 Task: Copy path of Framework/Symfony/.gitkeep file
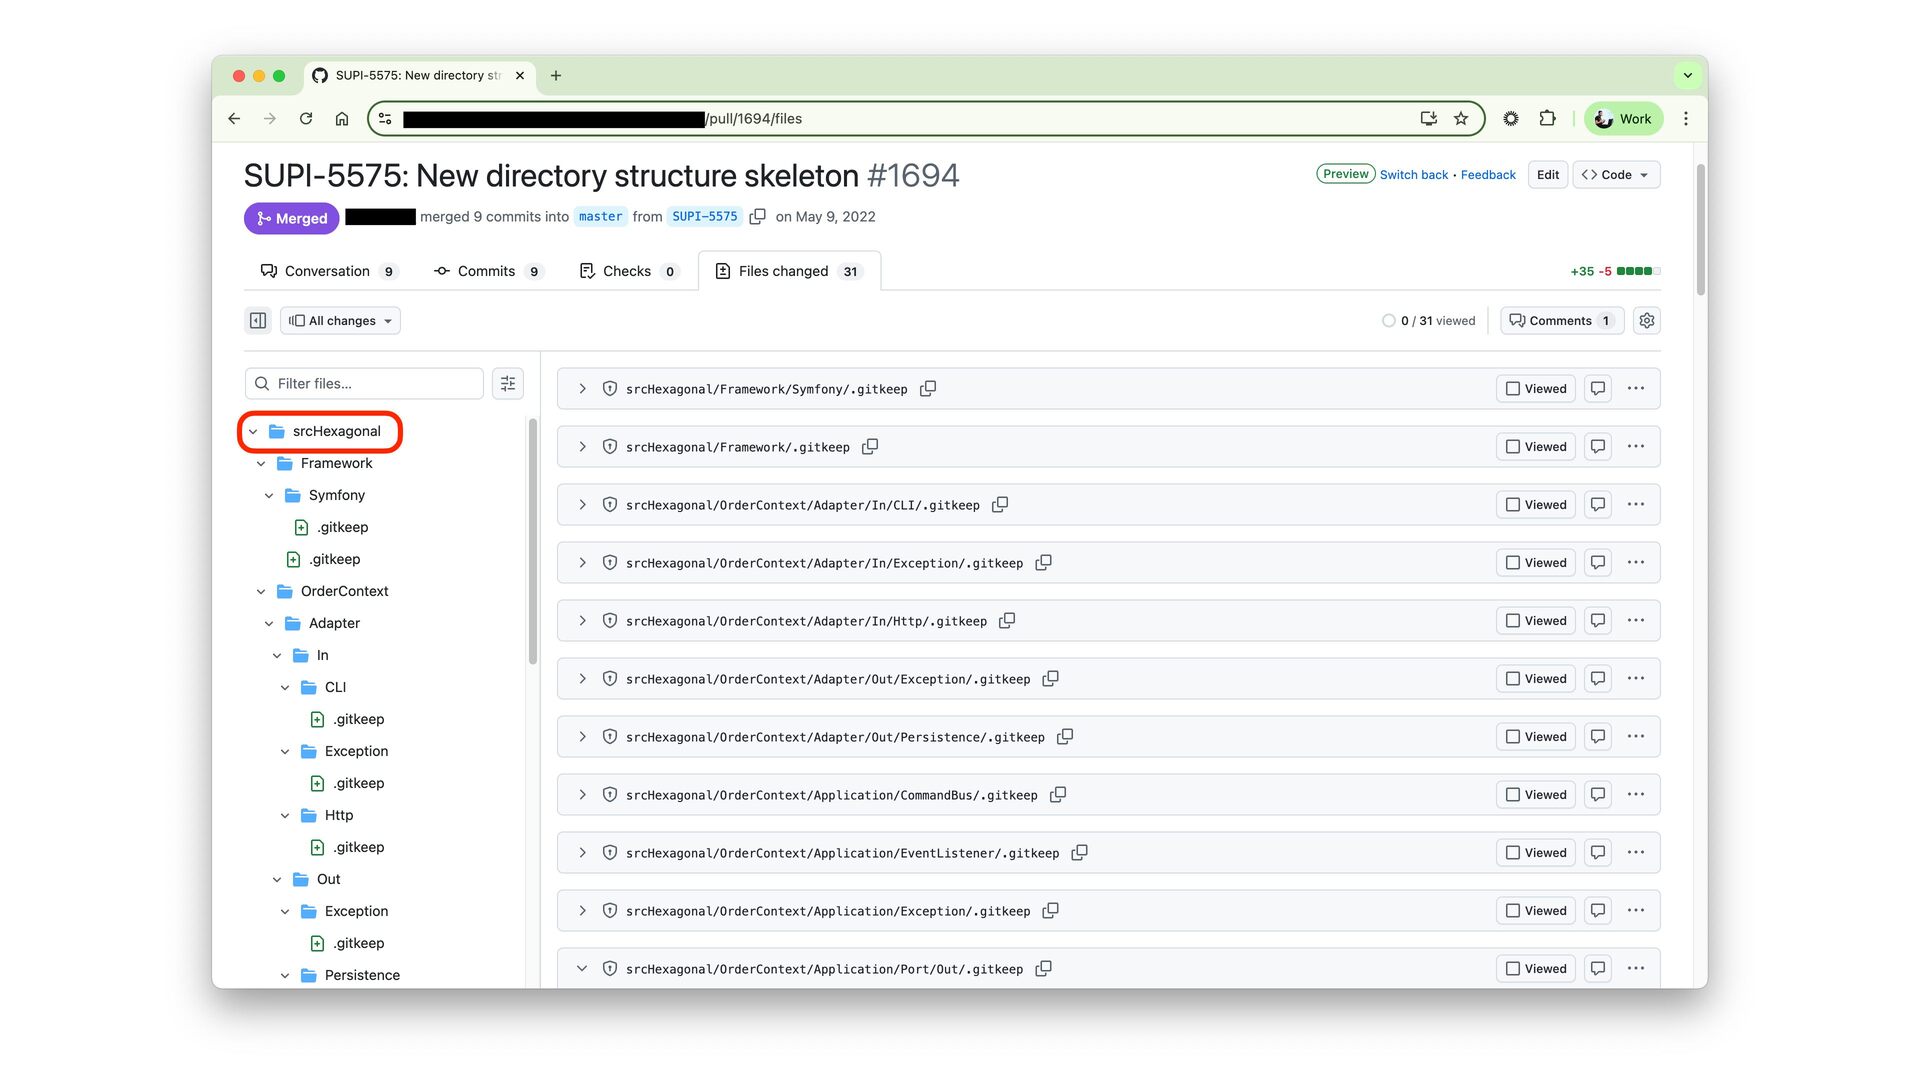pyautogui.click(x=928, y=389)
